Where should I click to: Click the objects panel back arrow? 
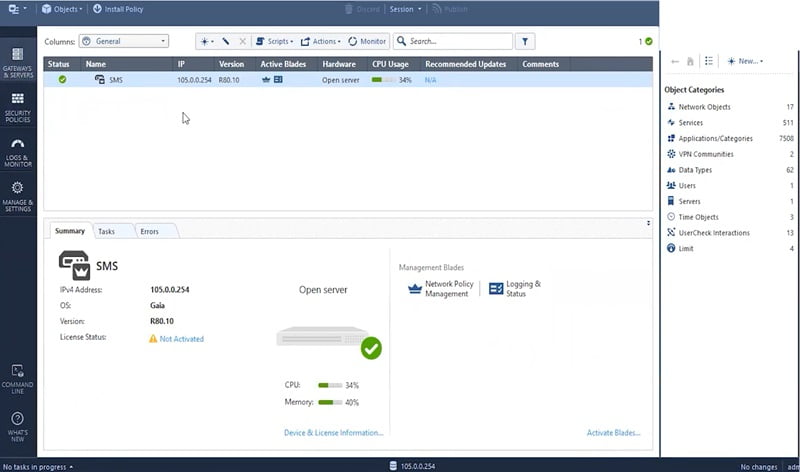tap(675, 61)
